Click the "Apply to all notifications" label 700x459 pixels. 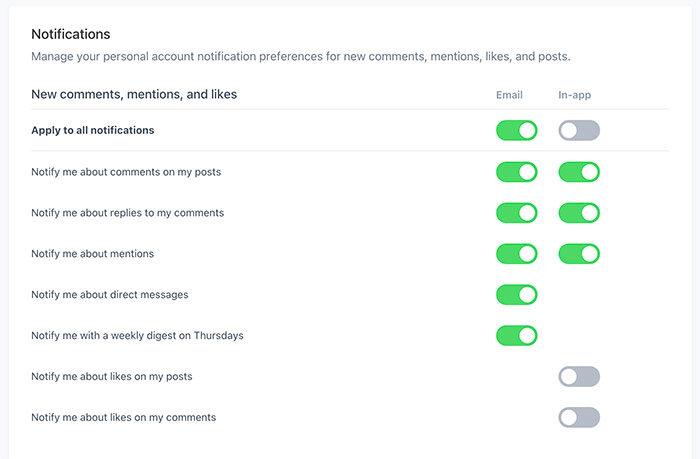click(x=93, y=130)
